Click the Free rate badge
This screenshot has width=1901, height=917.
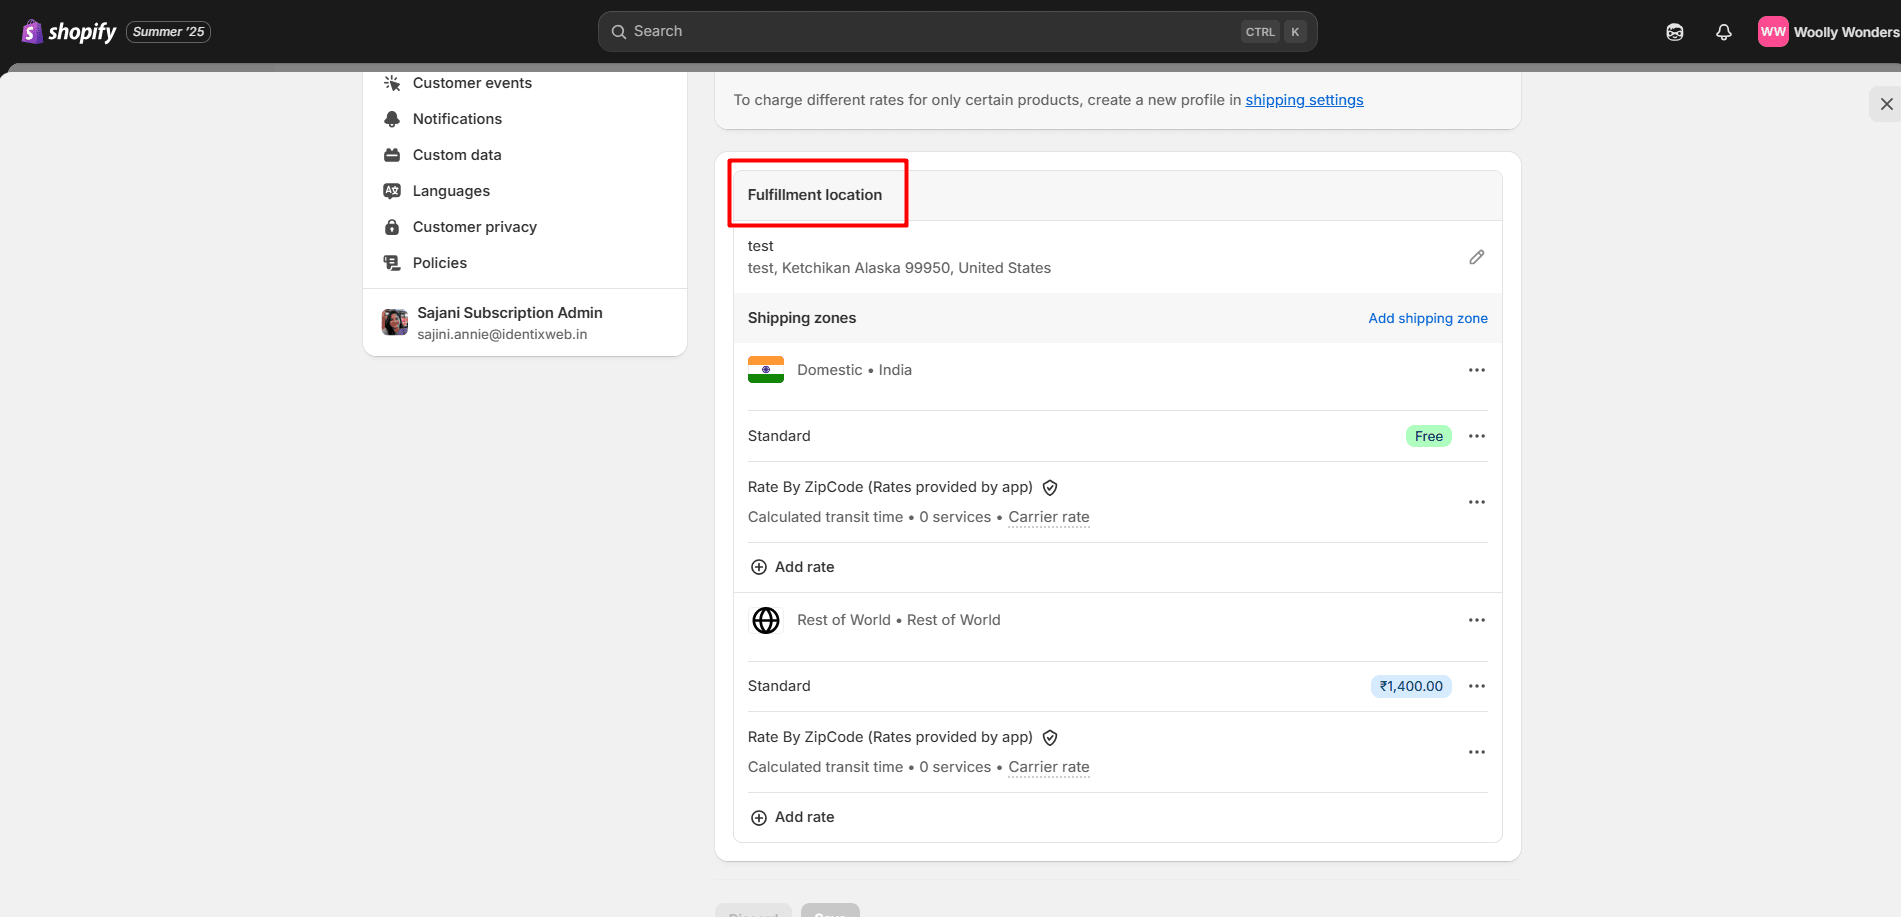tap(1428, 436)
